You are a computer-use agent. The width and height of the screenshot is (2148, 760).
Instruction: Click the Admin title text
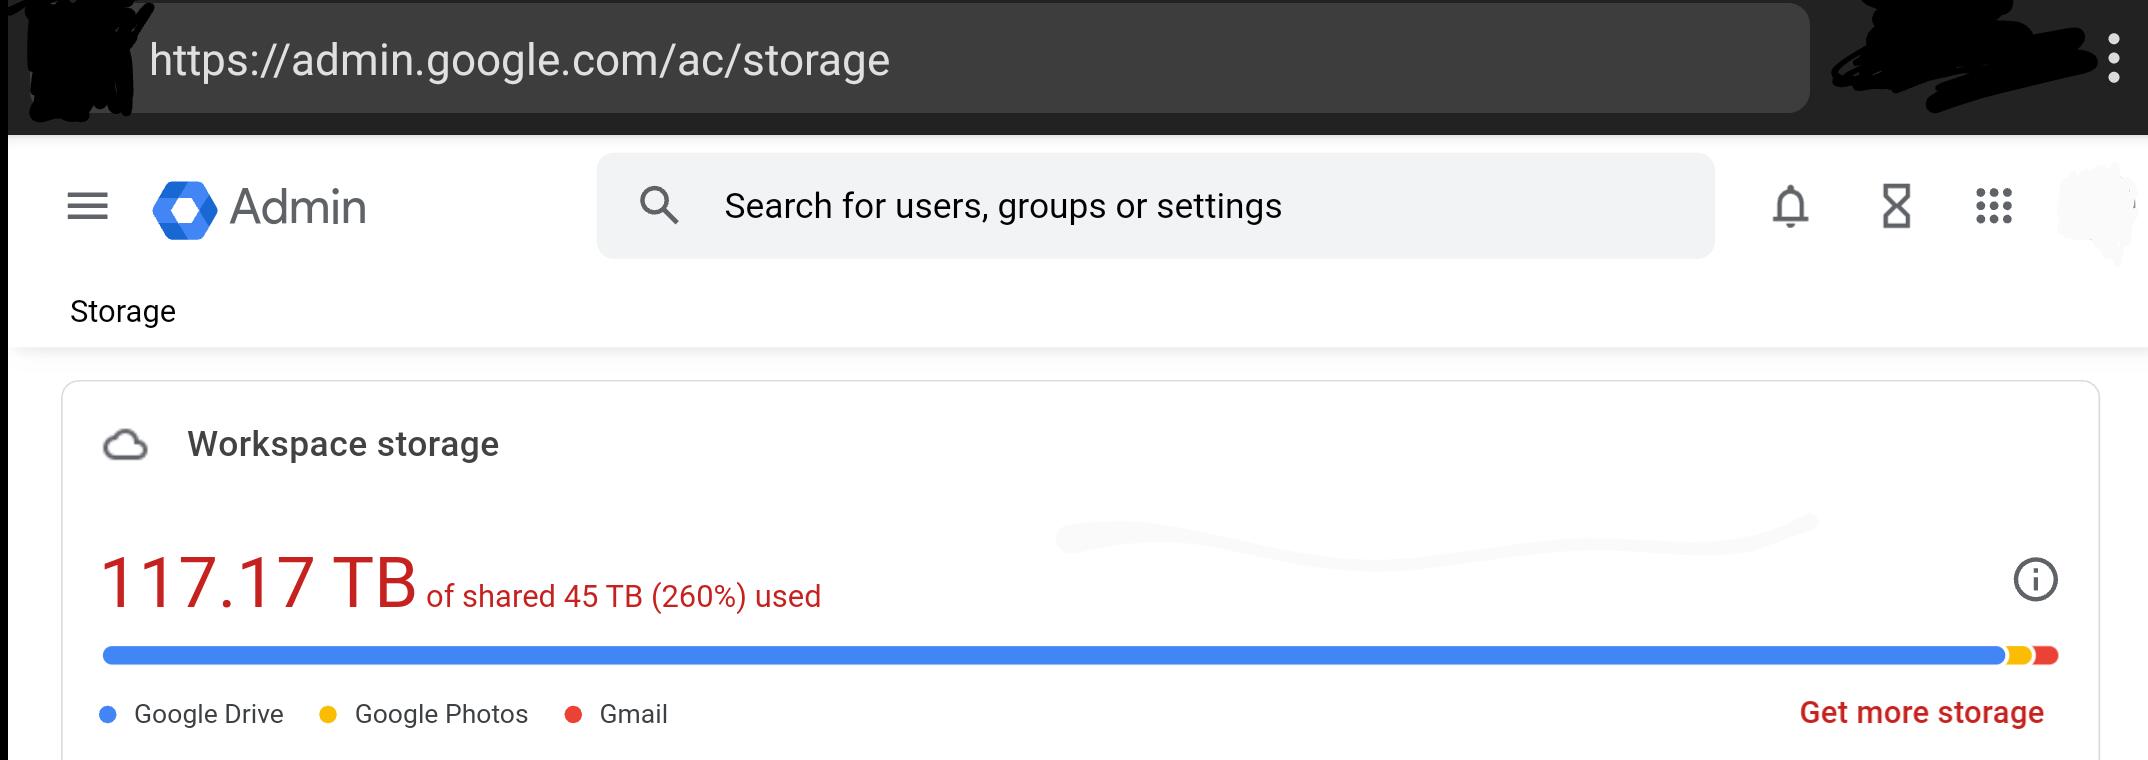pos(298,207)
